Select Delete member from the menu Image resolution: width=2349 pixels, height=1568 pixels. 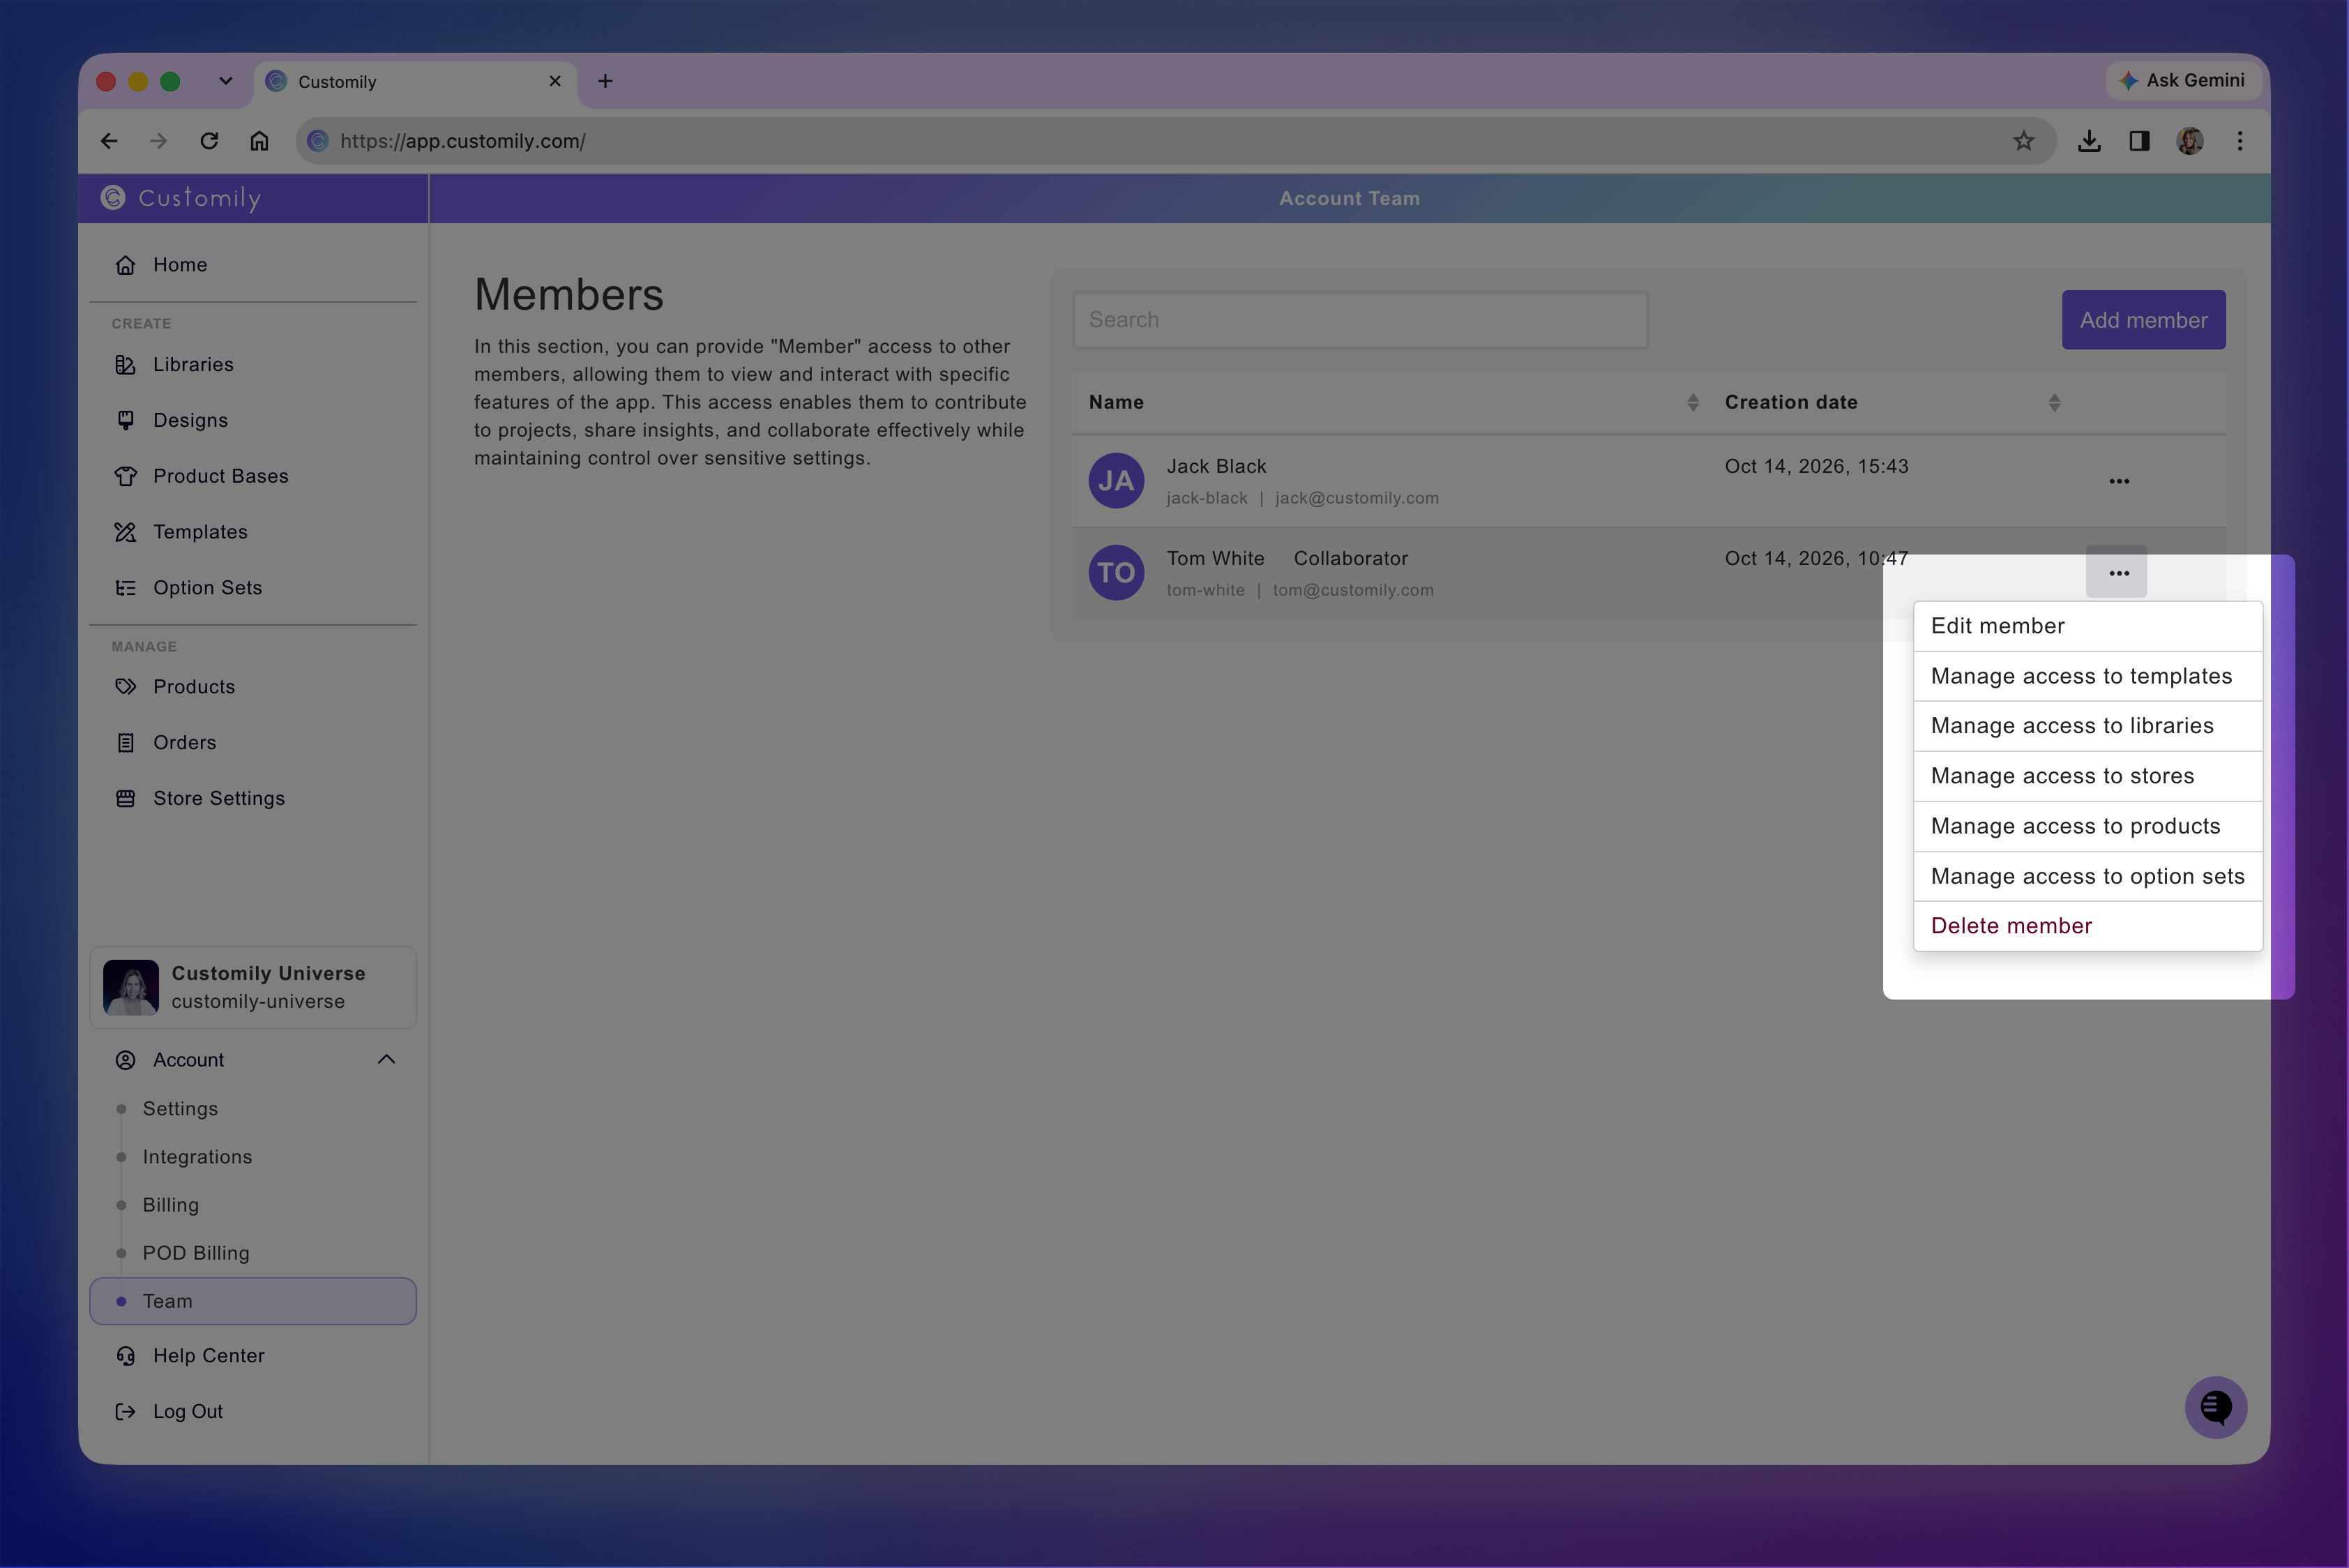tap(2088, 927)
